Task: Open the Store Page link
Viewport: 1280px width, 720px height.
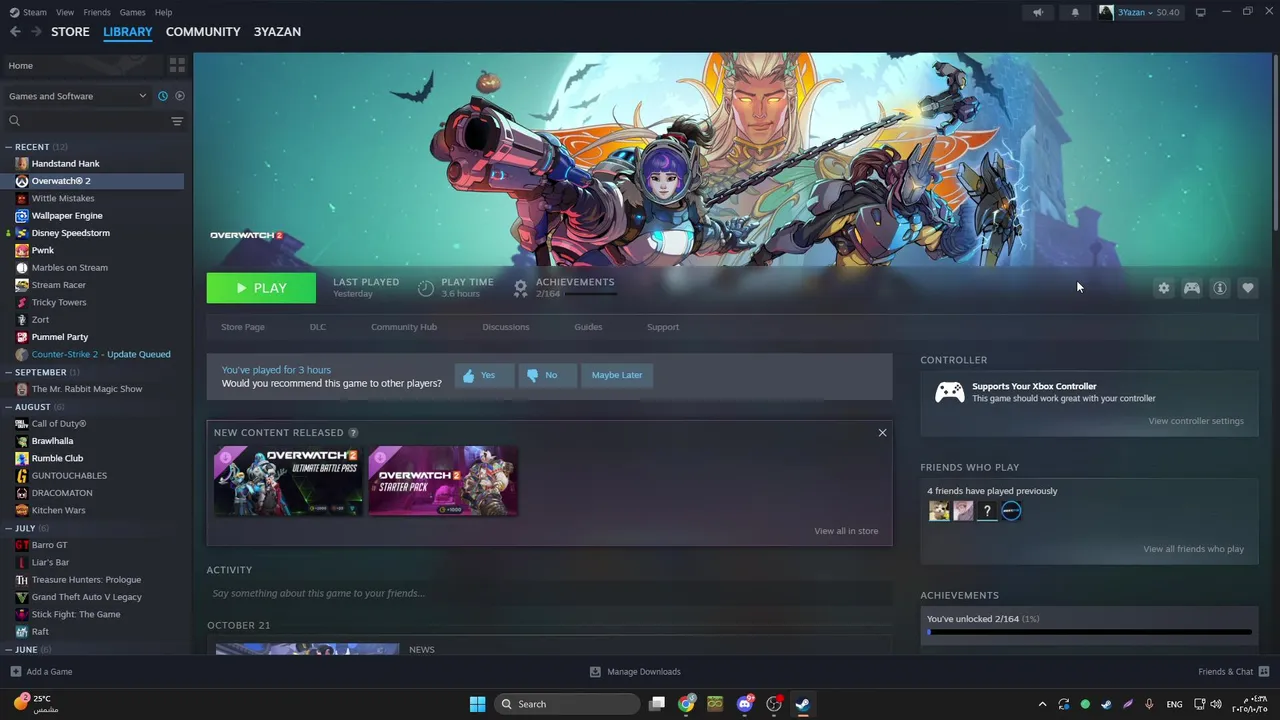Action: [243, 327]
